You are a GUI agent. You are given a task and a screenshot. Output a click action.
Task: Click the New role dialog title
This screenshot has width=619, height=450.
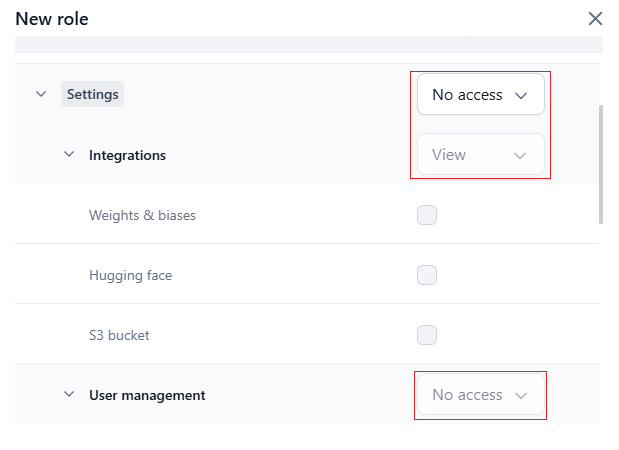(x=52, y=19)
